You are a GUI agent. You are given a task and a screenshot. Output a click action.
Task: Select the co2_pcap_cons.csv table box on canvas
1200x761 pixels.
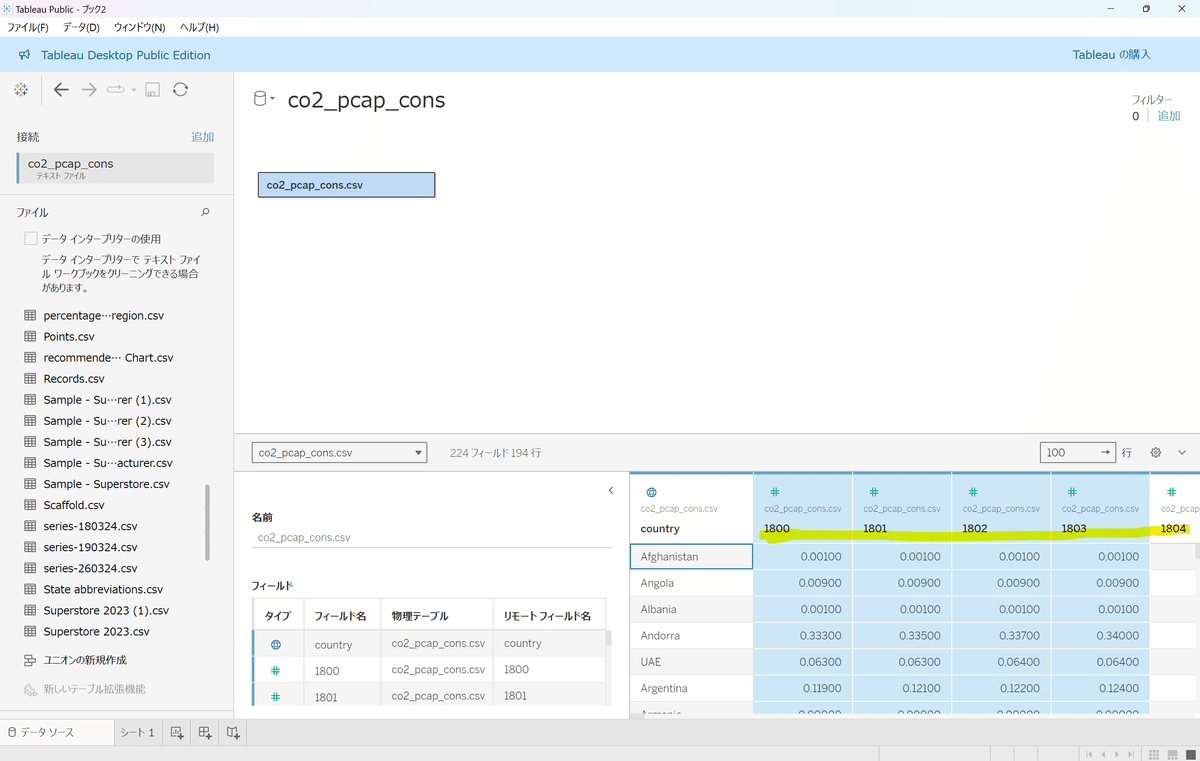click(346, 185)
